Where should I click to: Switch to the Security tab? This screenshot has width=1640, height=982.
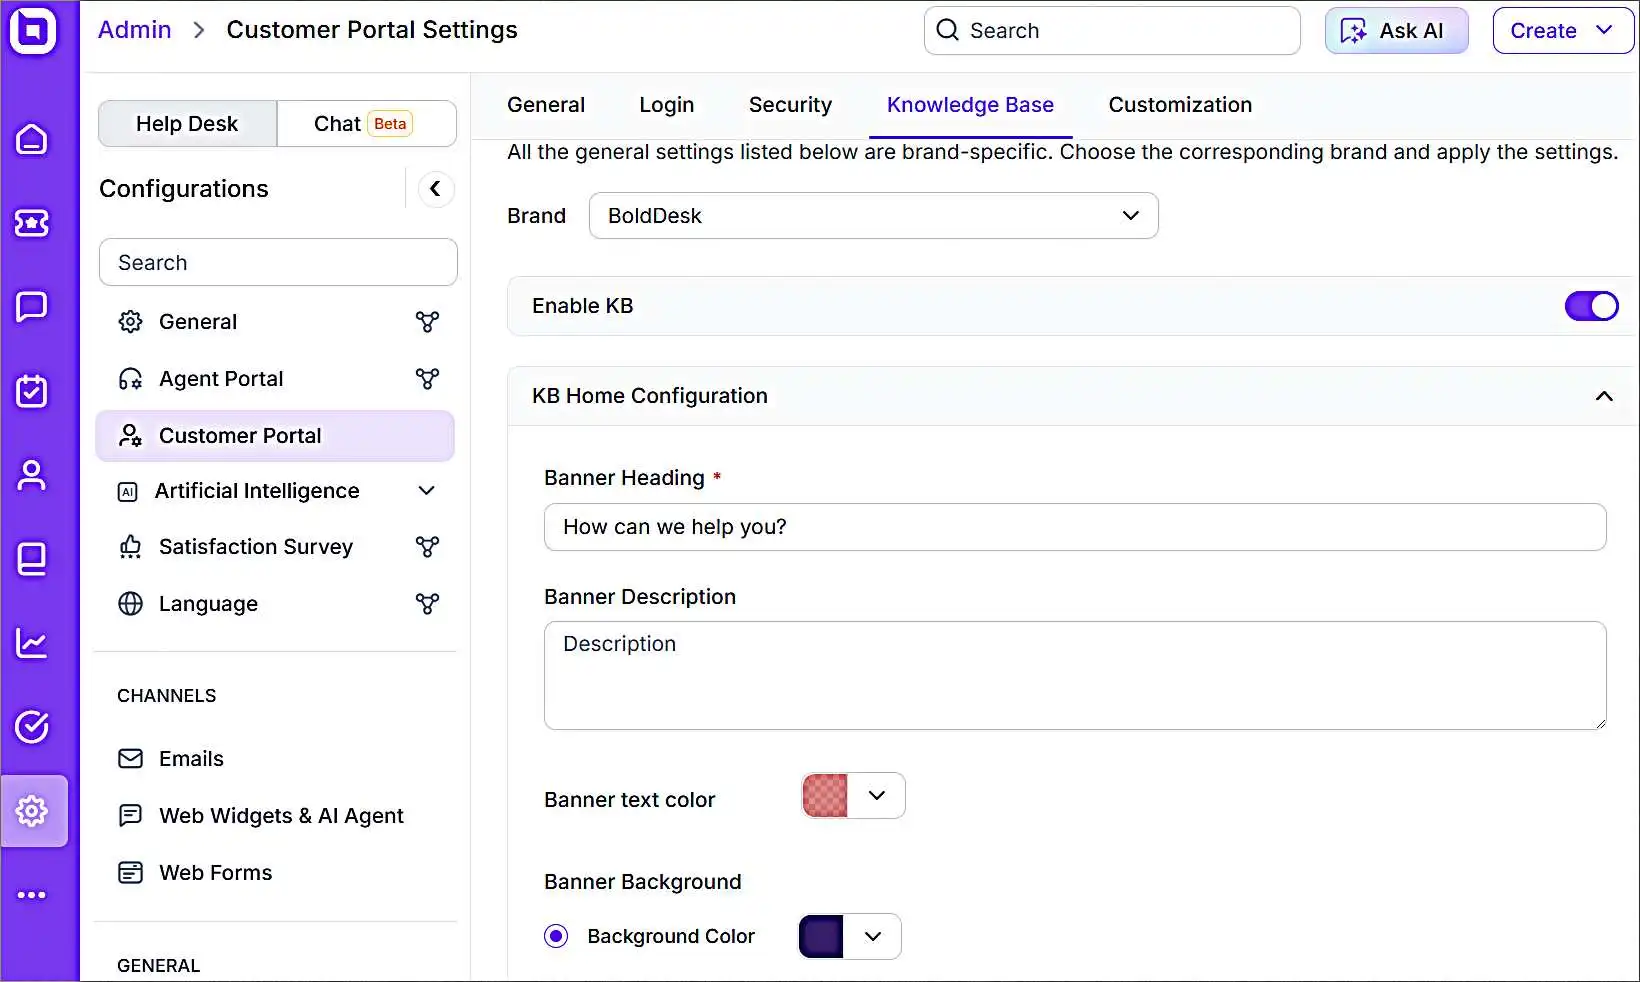tap(790, 105)
